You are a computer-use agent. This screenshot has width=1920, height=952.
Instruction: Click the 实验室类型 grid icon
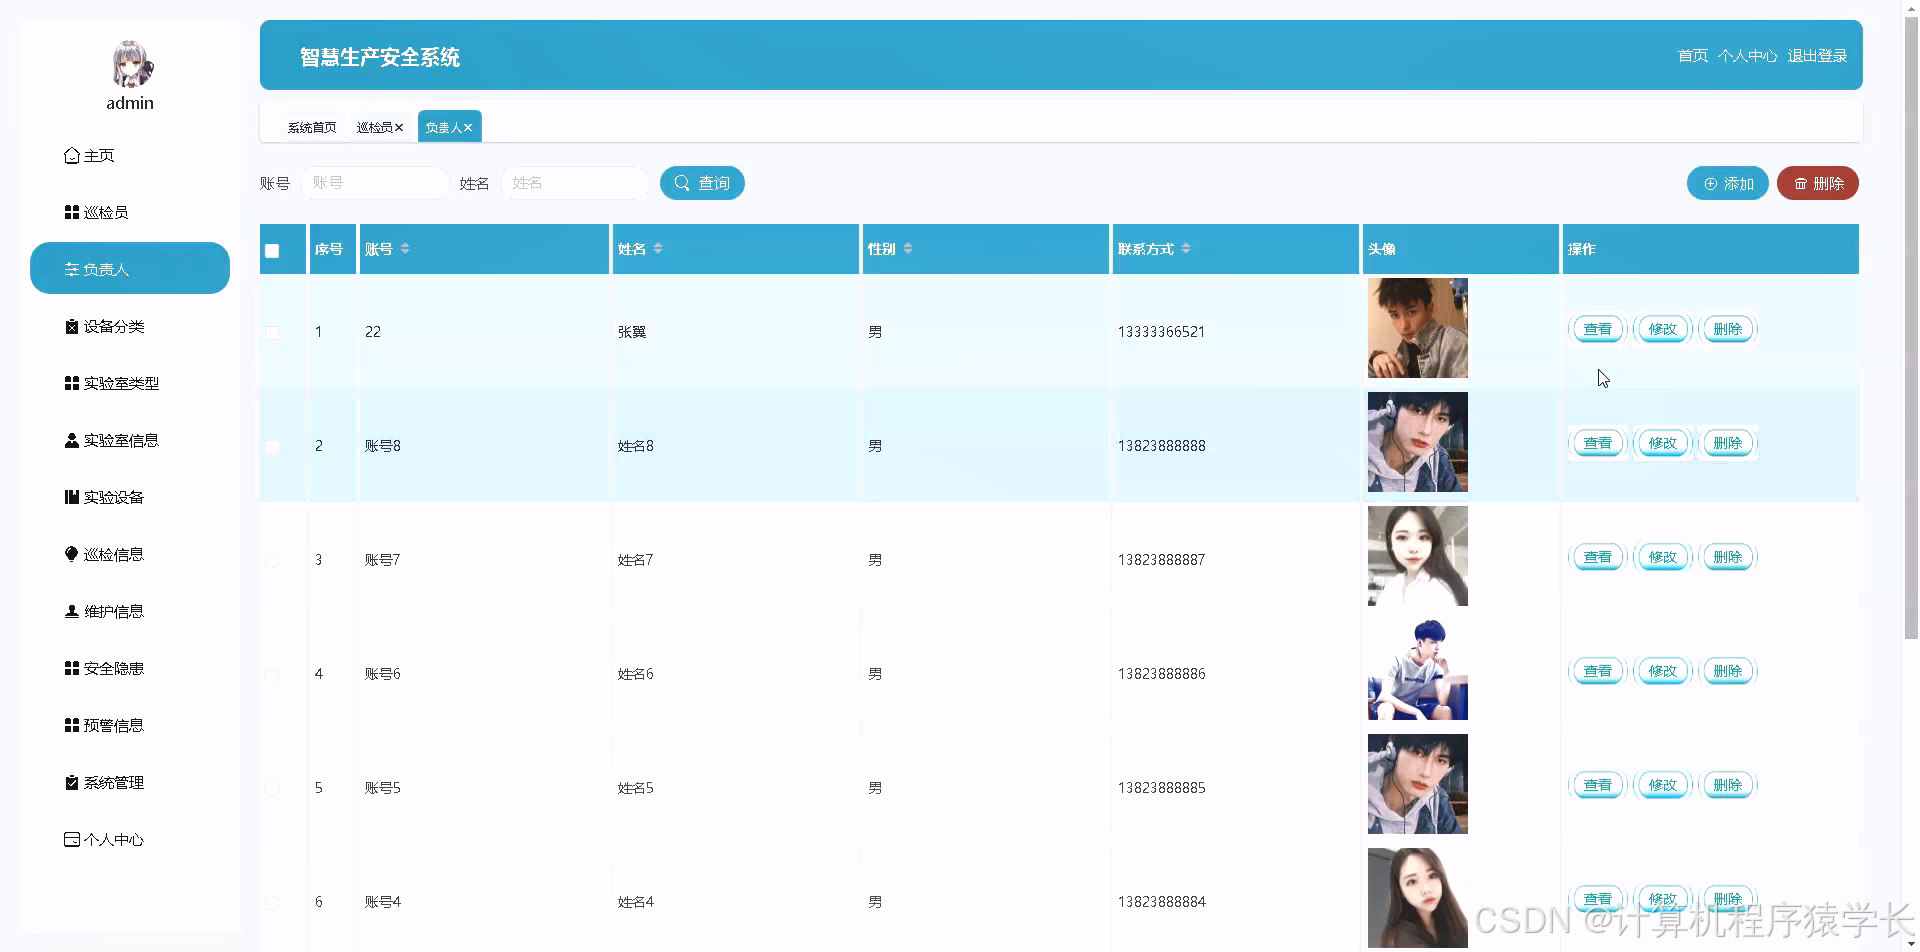click(72, 383)
